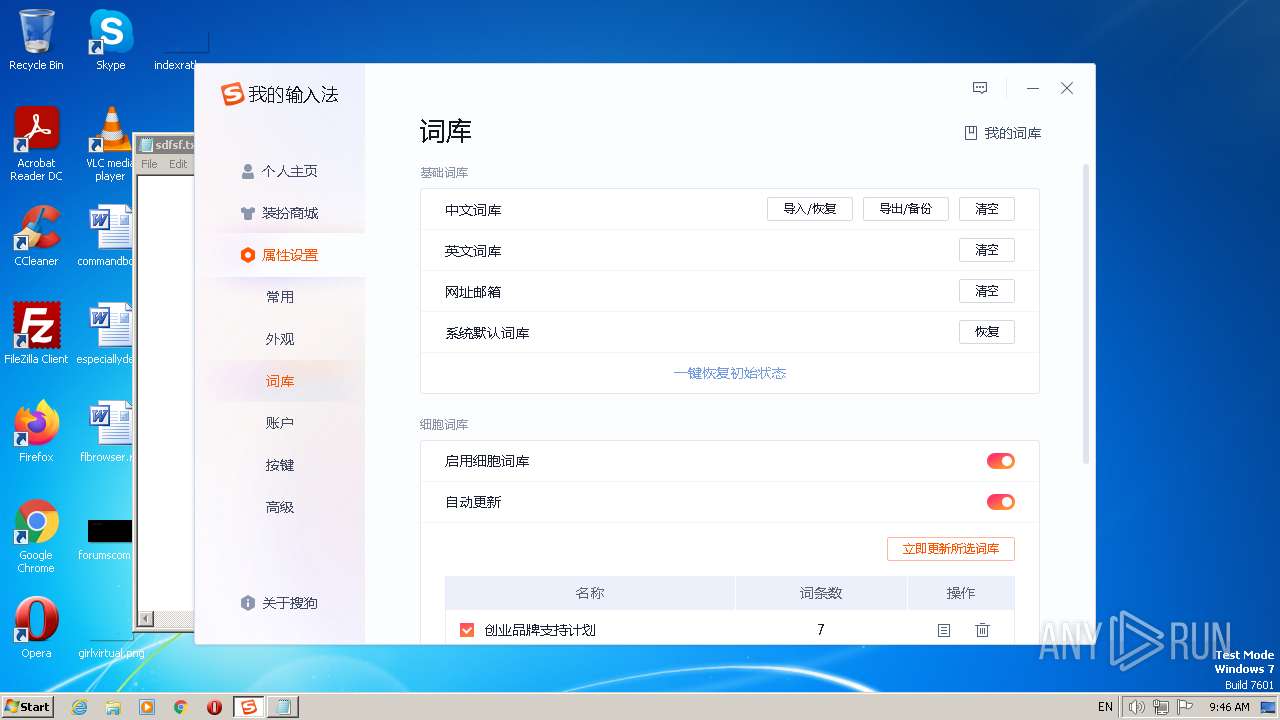The image size is (1280, 720).
Task: Click 导入/恢复 for 中文词库
Action: click(810, 209)
